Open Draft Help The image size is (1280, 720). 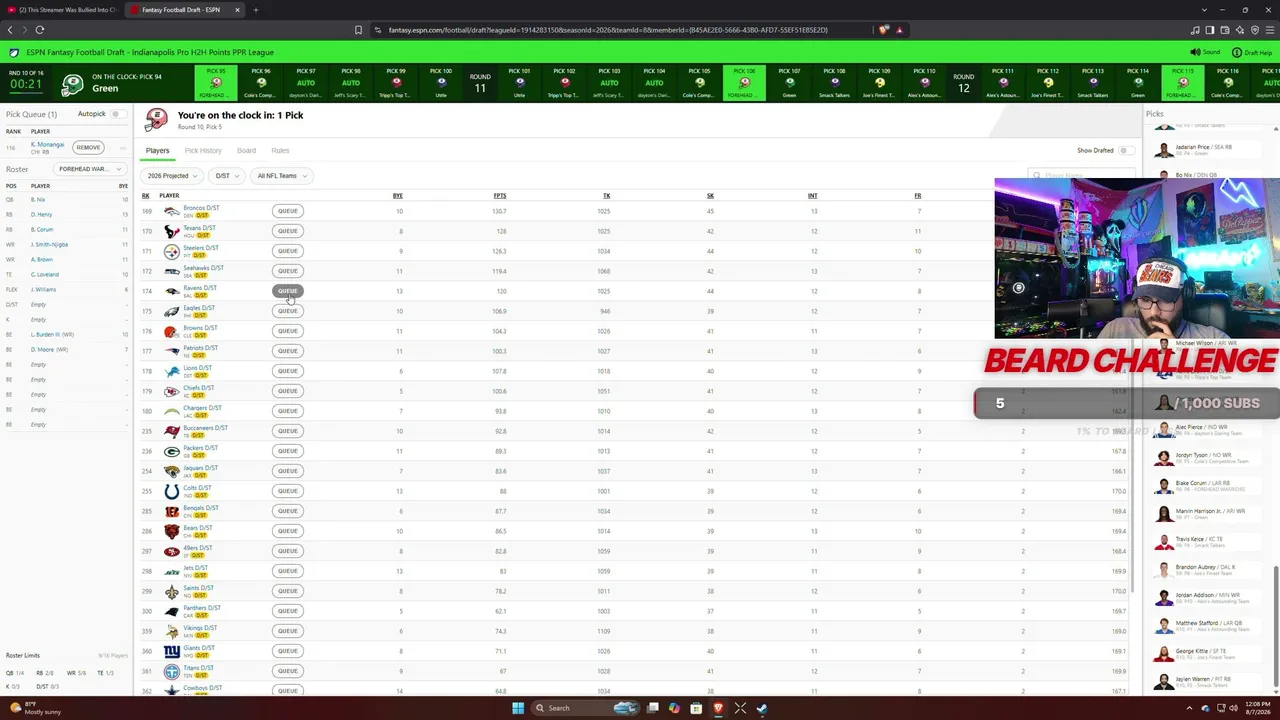[x=1252, y=52]
